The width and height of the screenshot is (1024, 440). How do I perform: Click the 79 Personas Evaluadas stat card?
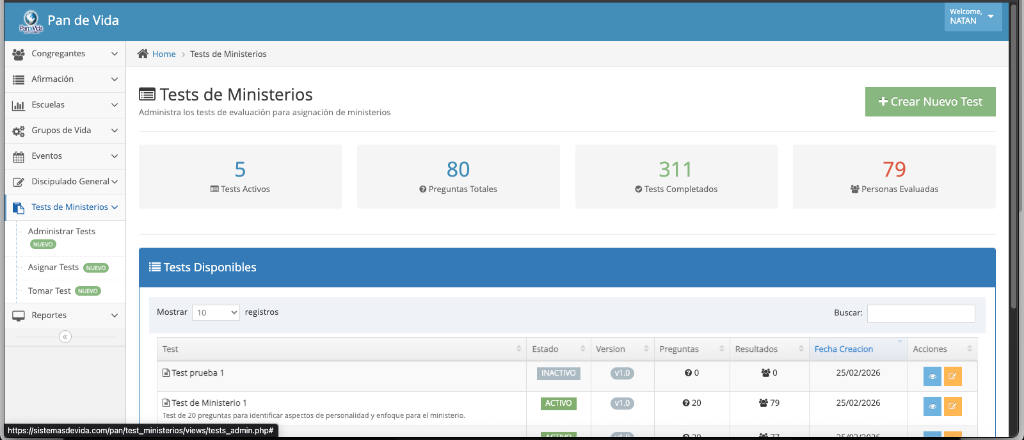[x=894, y=177]
